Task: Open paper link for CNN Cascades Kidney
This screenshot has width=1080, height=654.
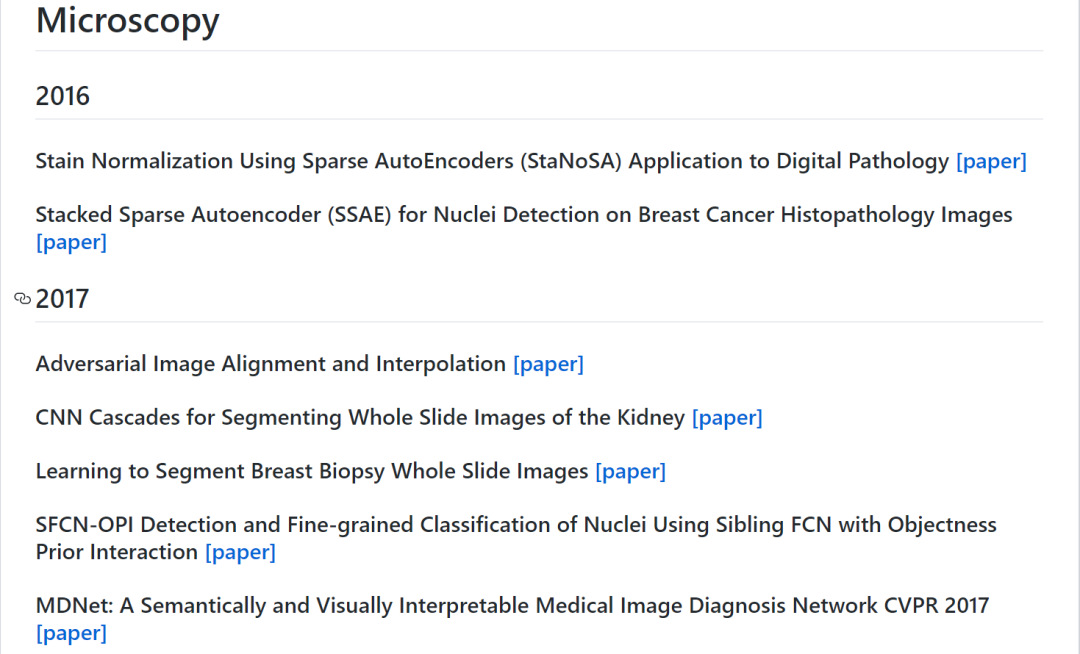Action: (x=727, y=418)
